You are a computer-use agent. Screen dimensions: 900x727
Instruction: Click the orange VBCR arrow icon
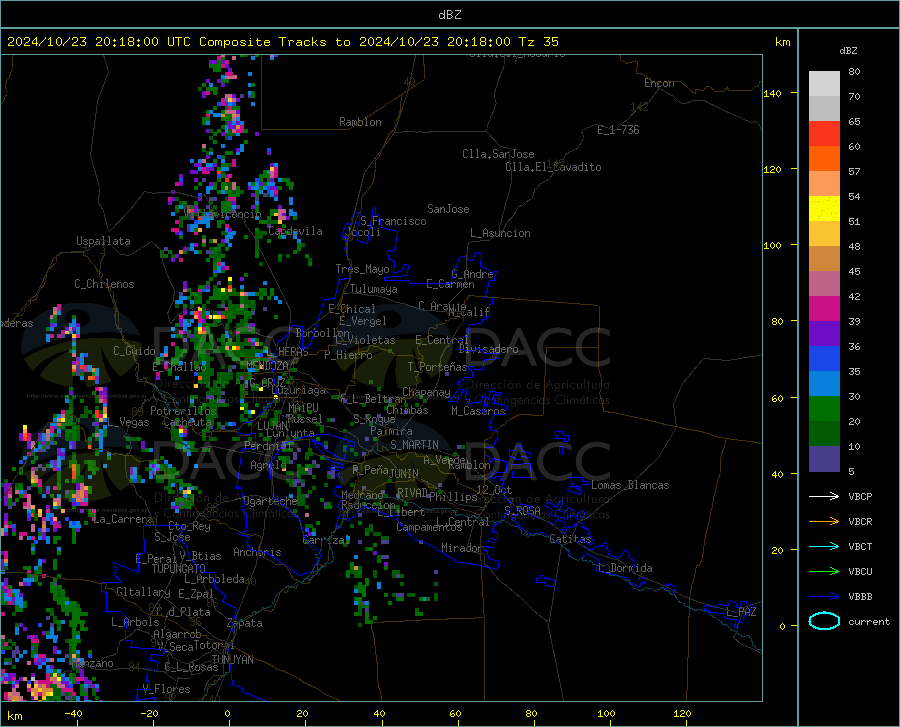point(824,522)
